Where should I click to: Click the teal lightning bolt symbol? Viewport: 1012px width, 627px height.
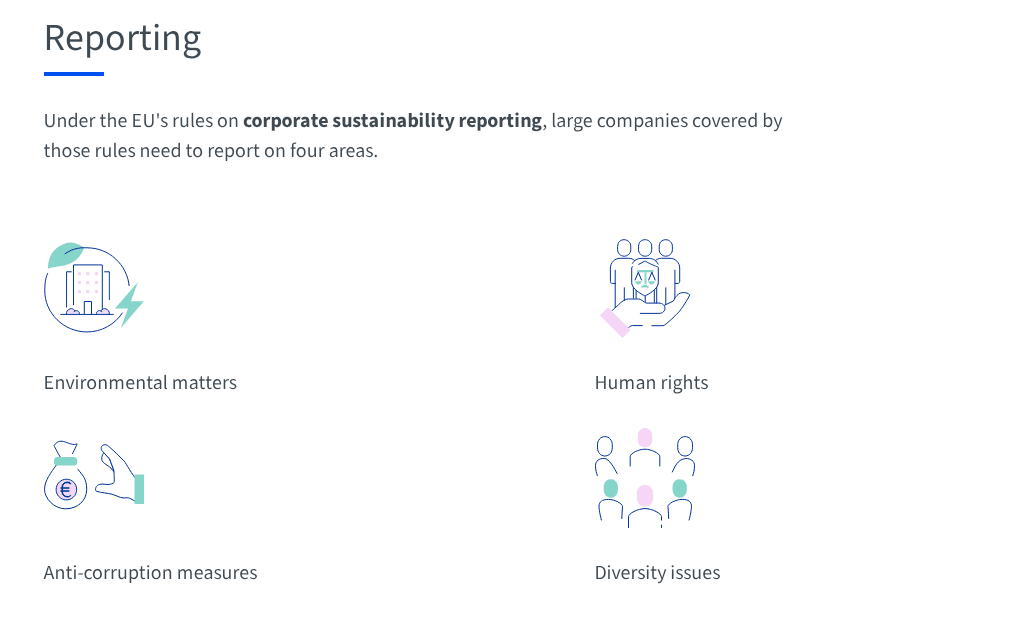coord(130,304)
